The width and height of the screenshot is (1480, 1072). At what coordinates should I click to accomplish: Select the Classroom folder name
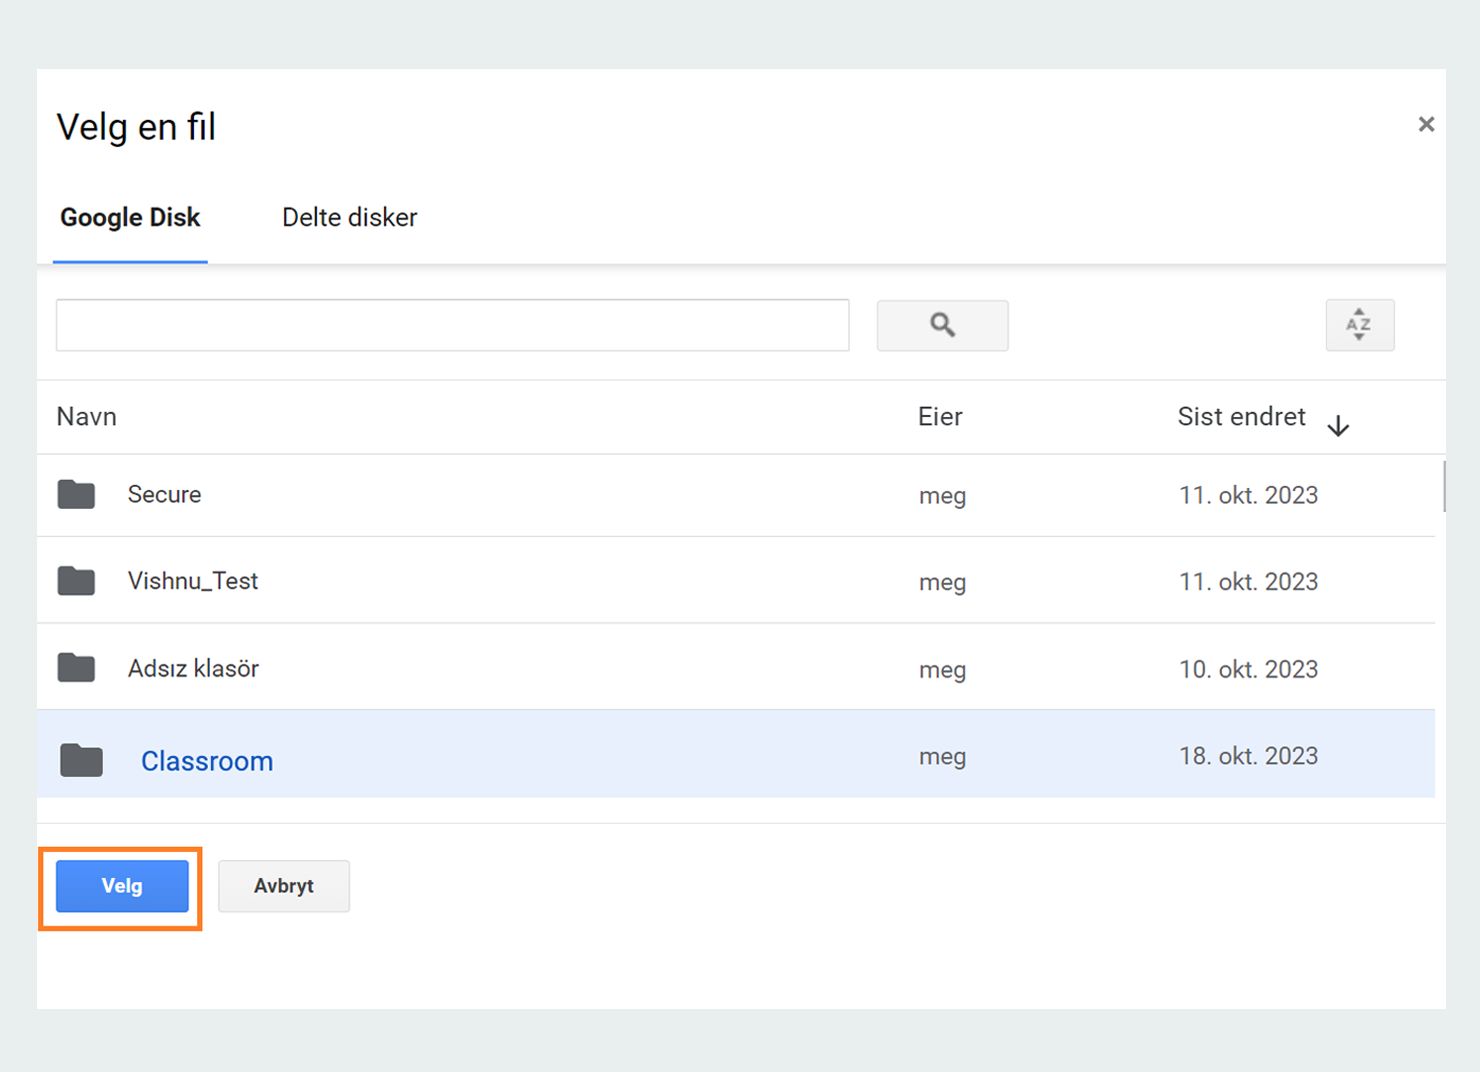click(207, 761)
